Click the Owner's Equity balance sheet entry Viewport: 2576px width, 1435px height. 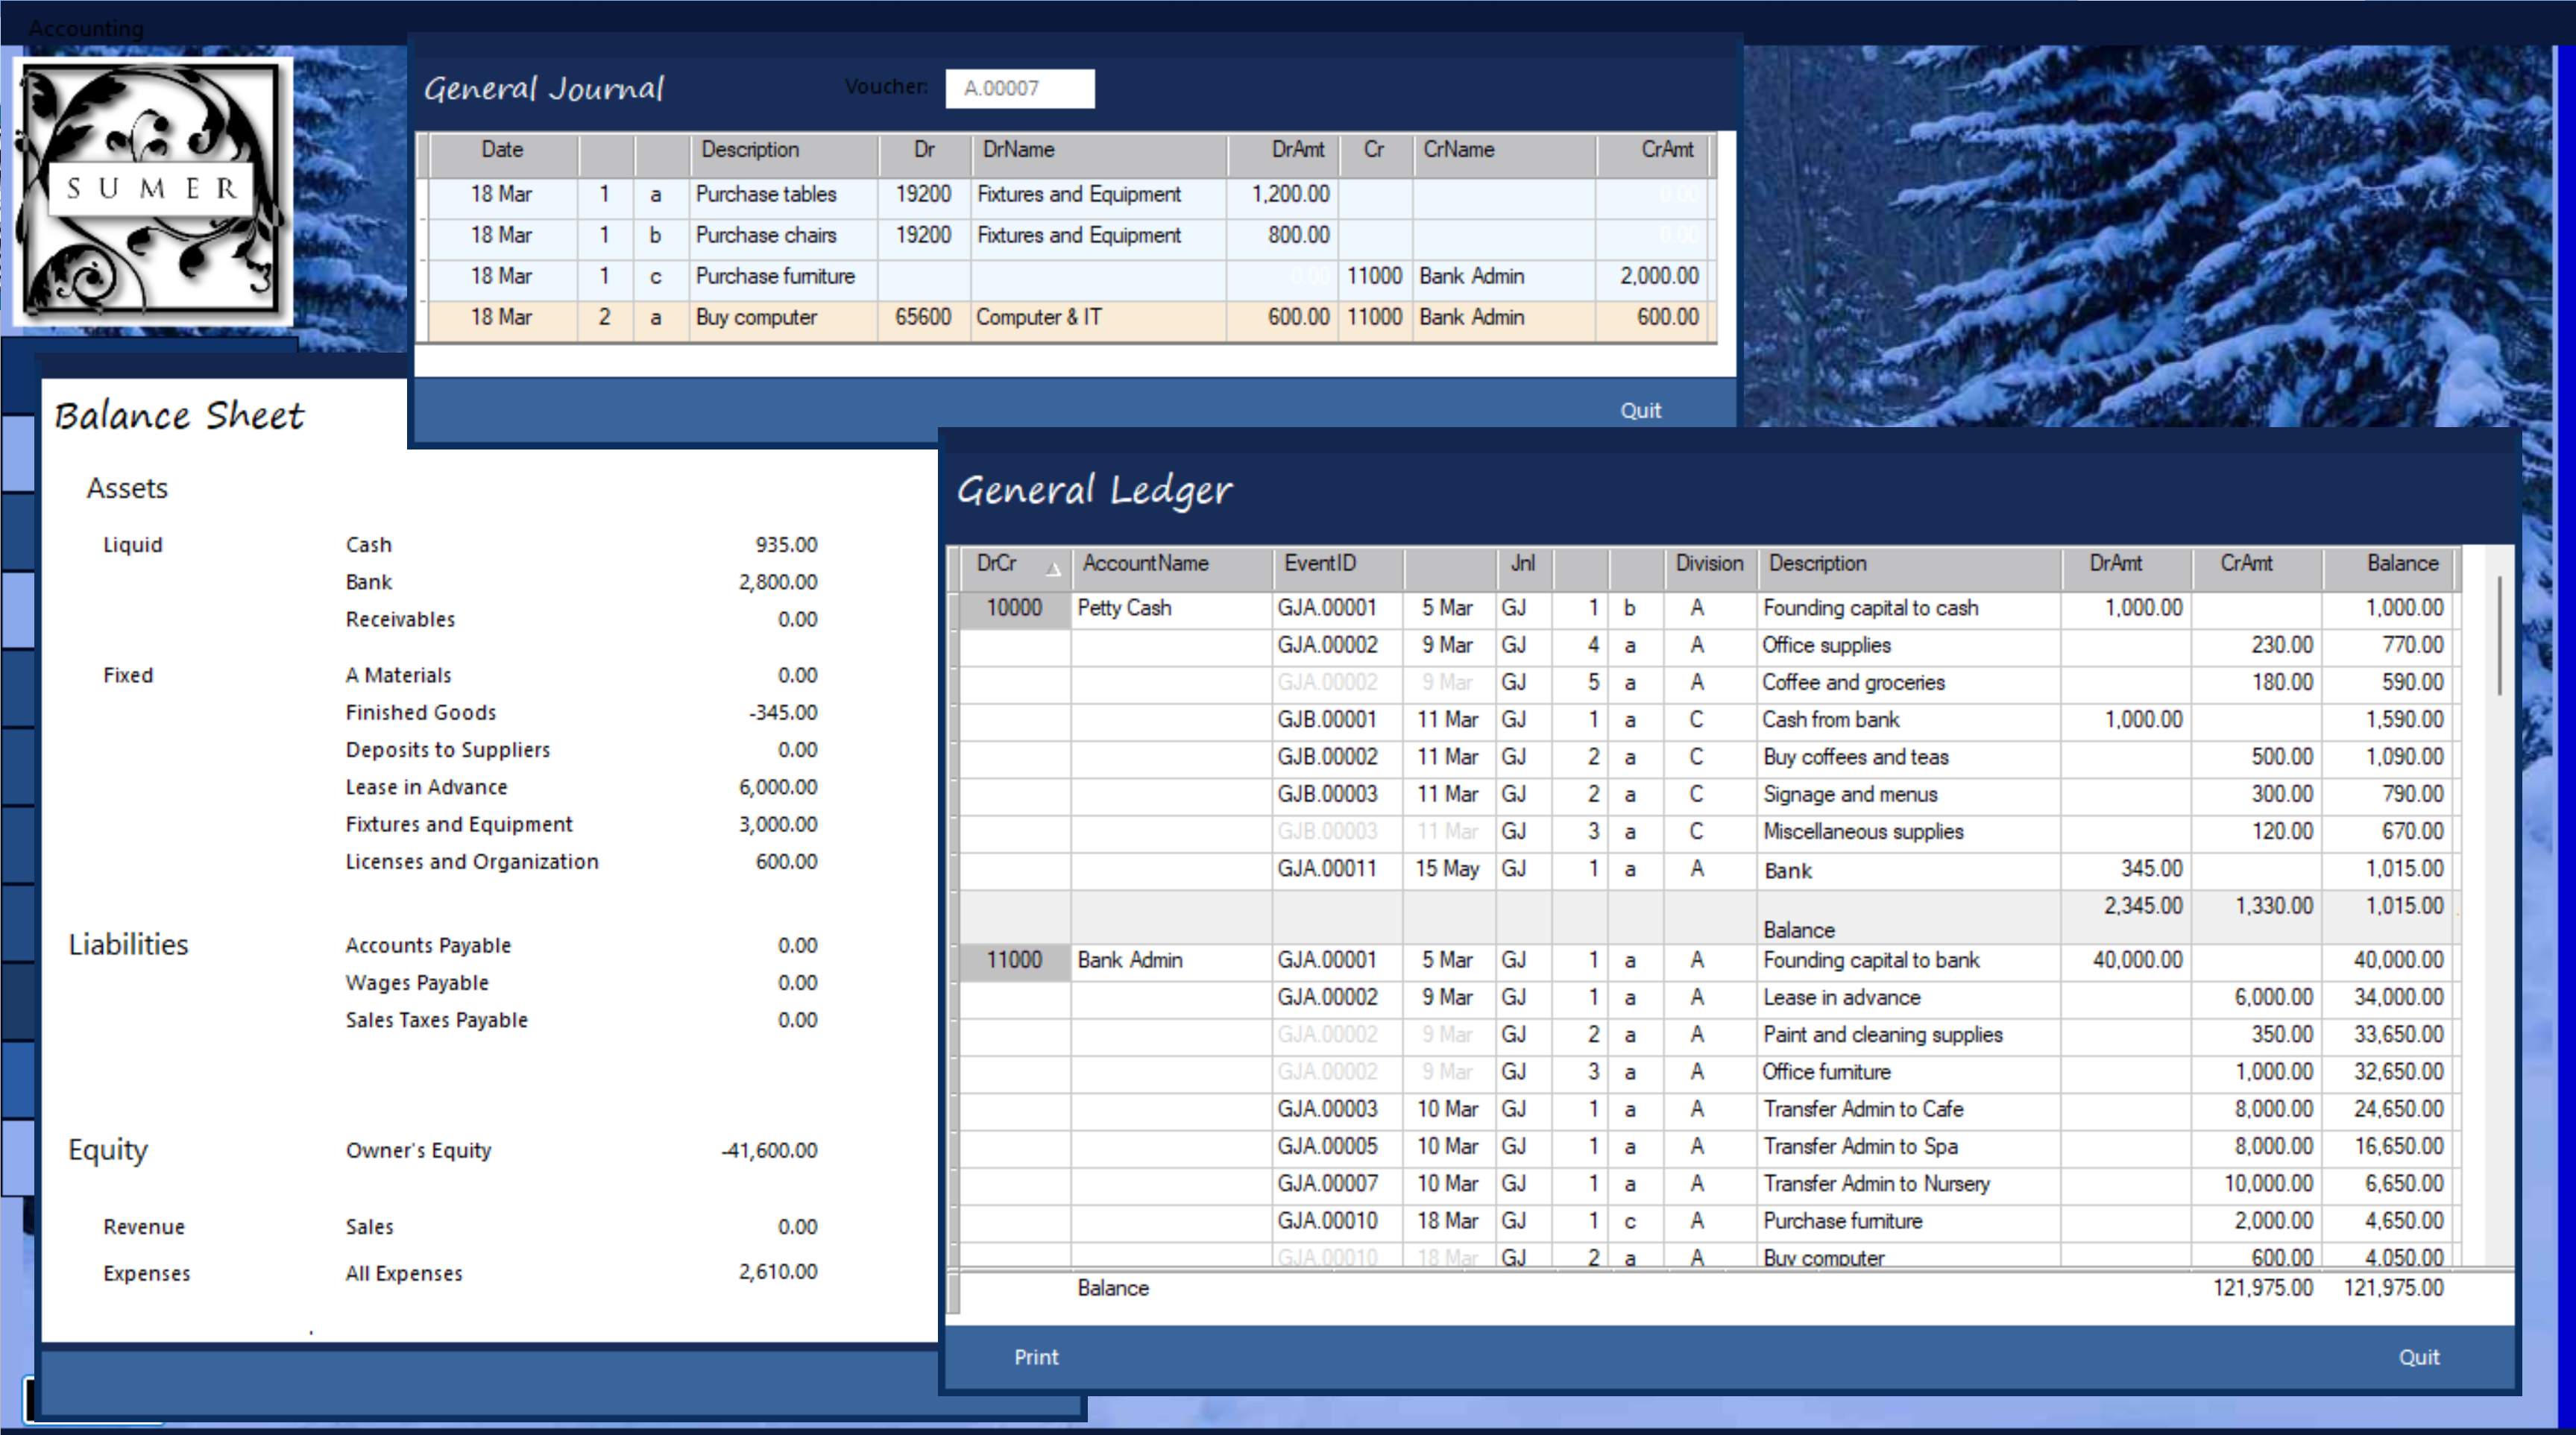pos(418,1150)
